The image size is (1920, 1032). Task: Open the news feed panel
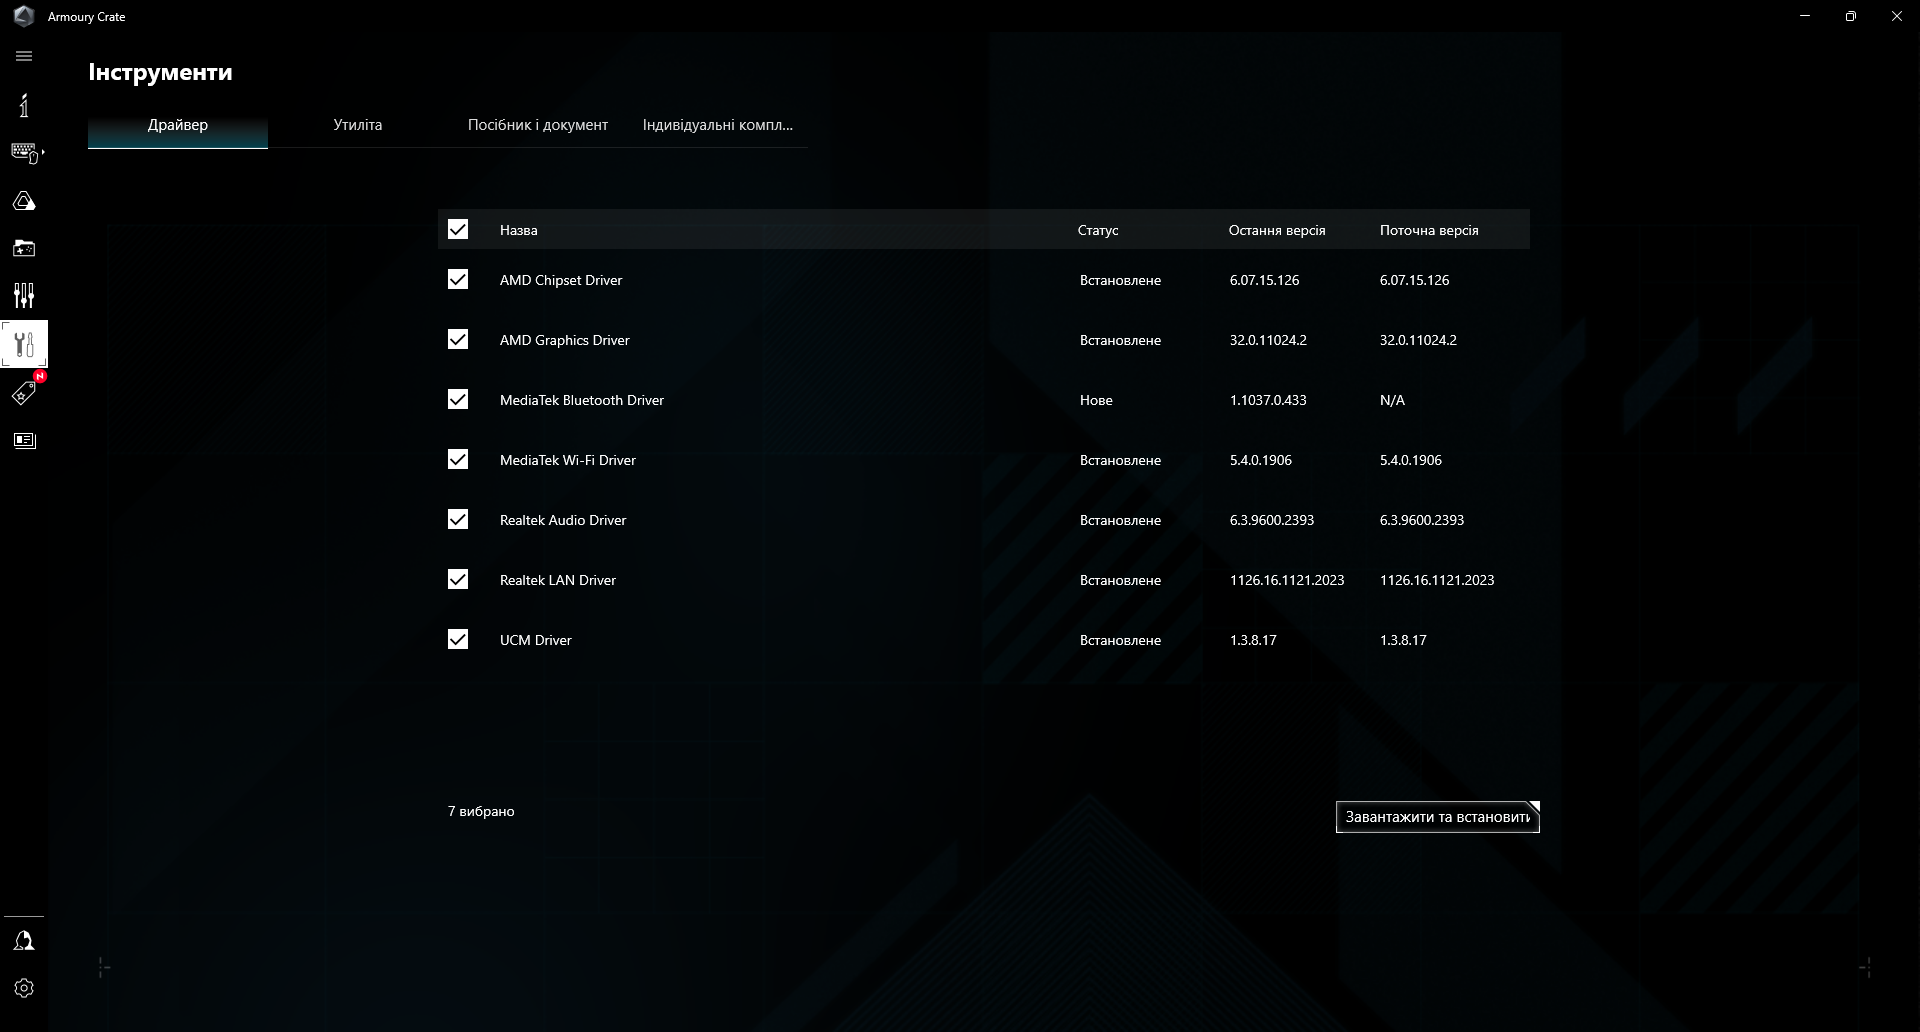pyautogui.click(x=24, y=440)
